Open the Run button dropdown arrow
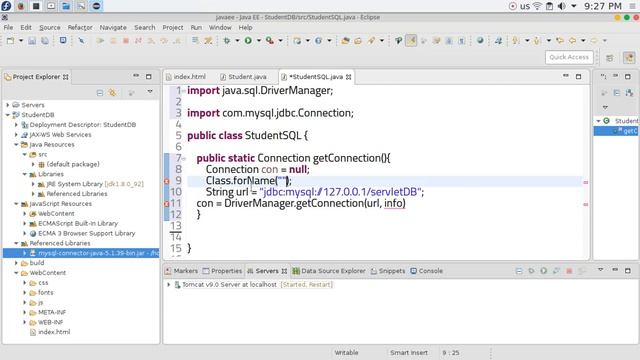 point(258,40)
